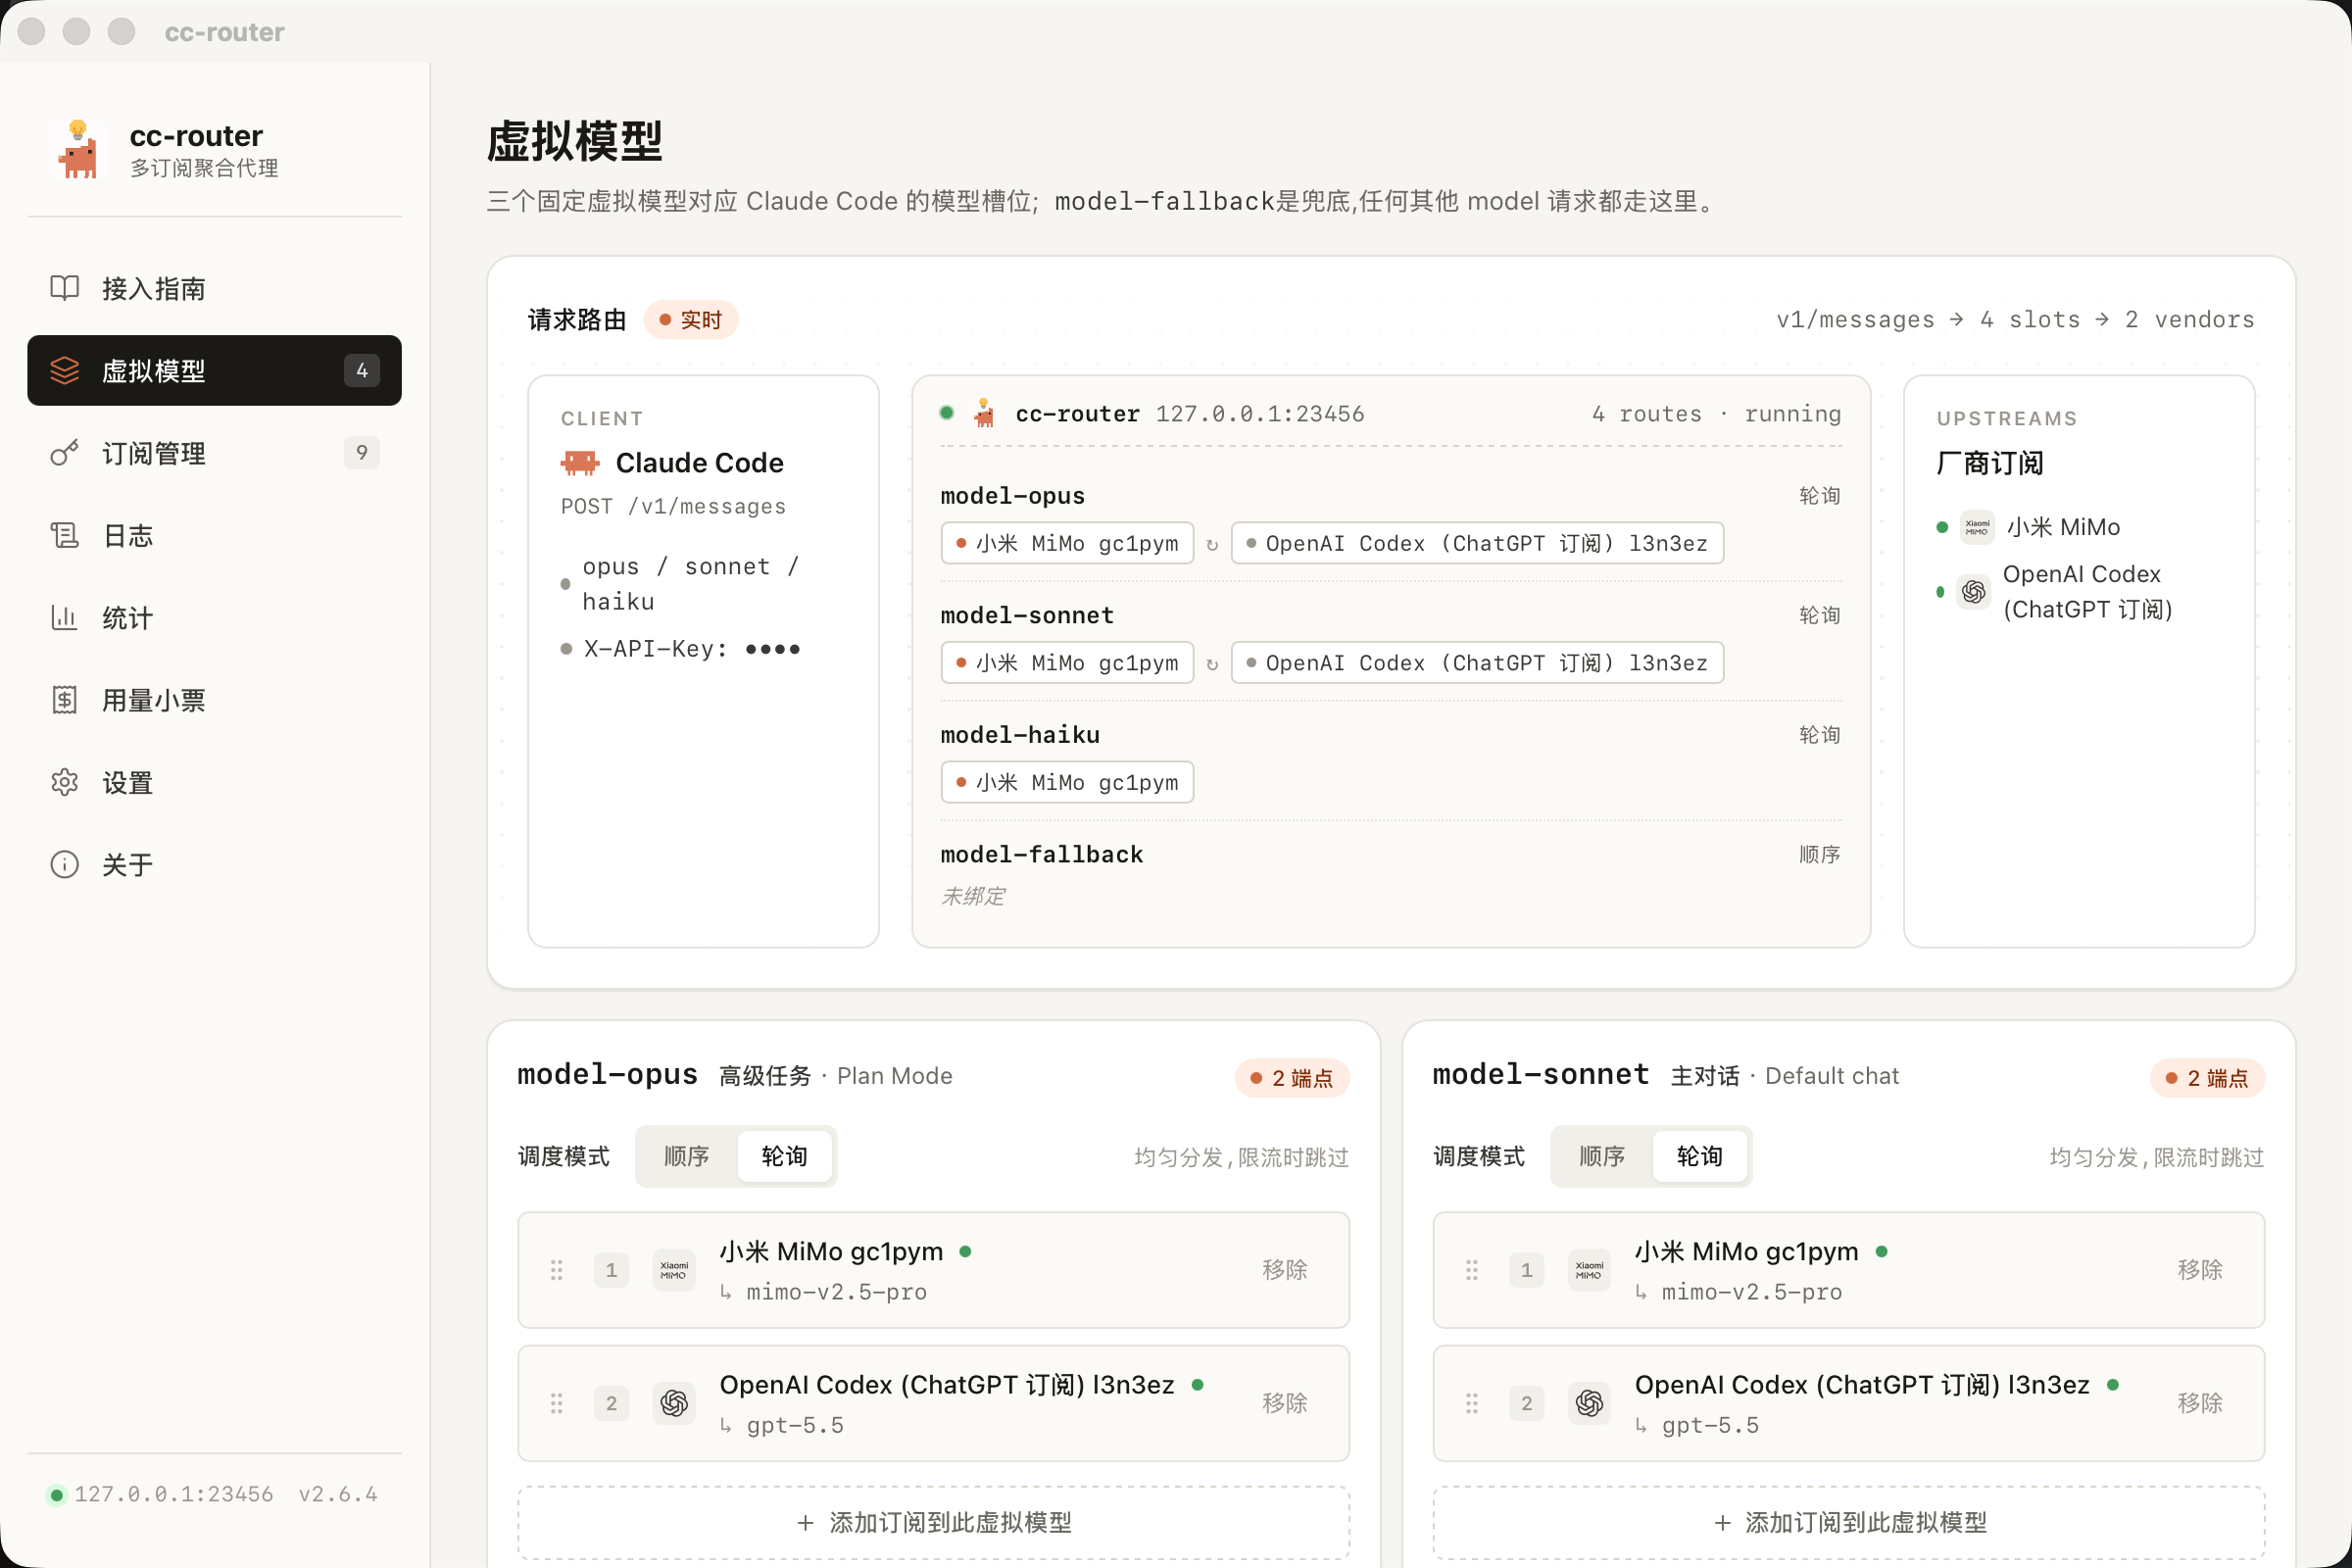Click the 实时 live badge next to 请求路由

pos(691,320)
